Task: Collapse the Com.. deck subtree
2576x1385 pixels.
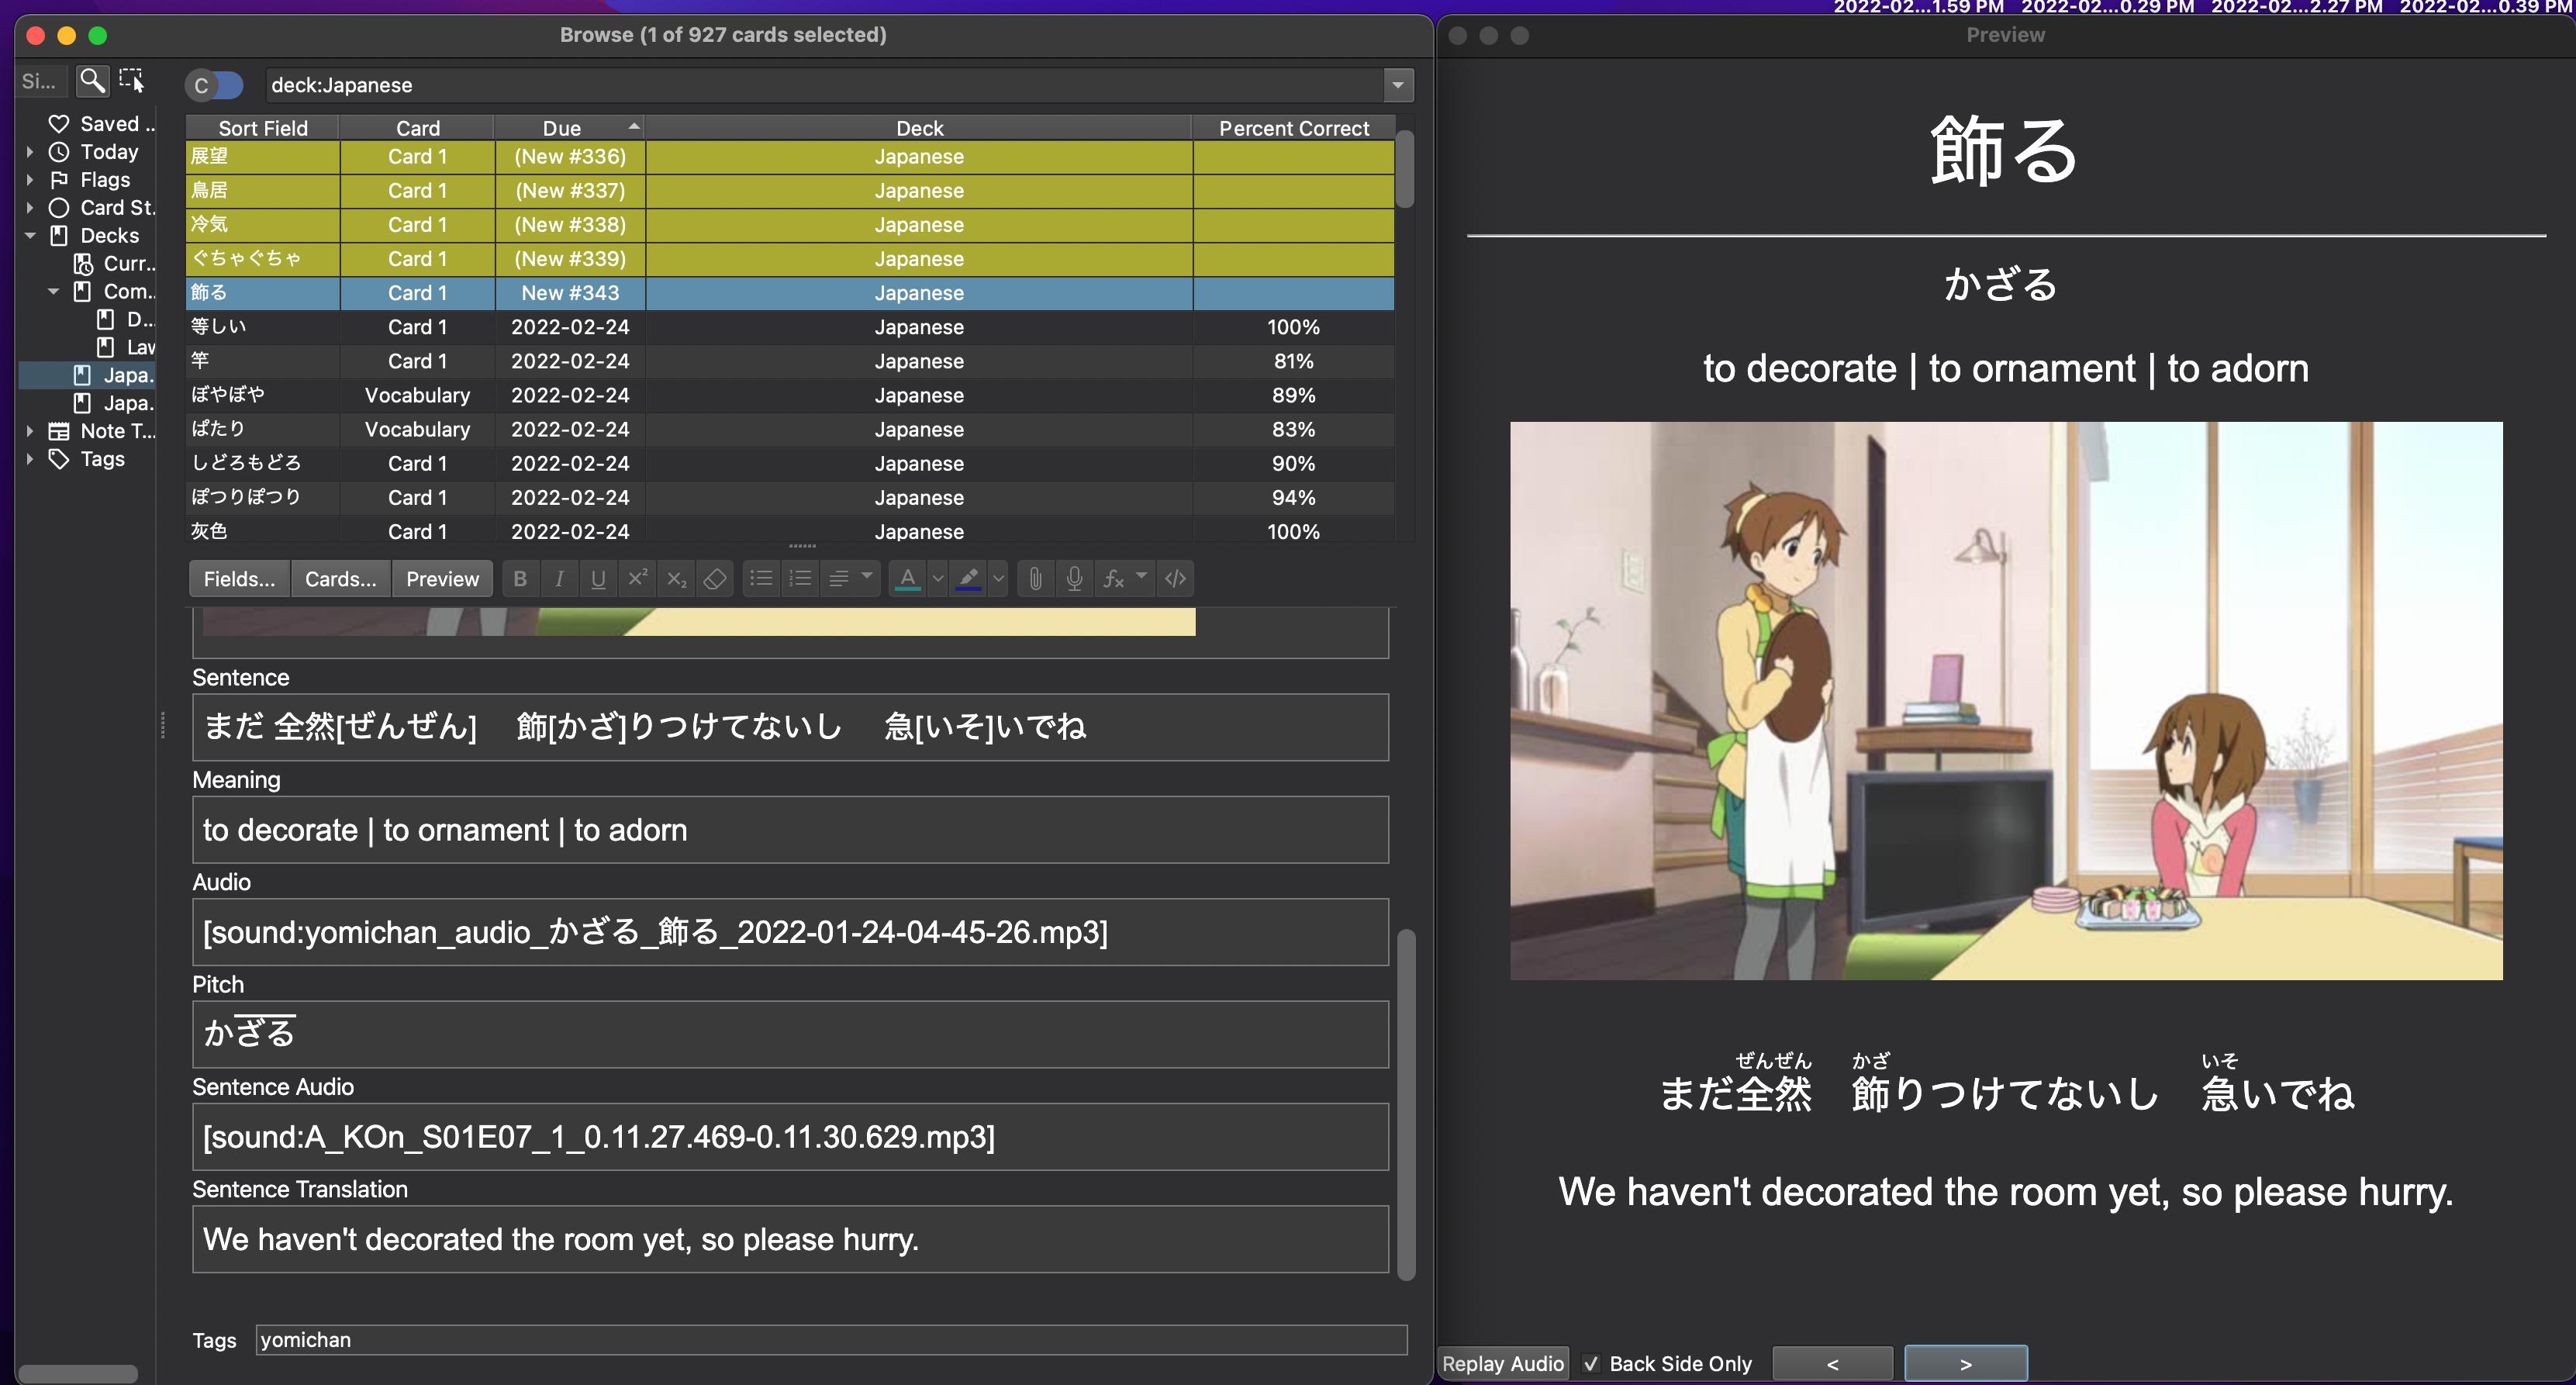Action: pos(53,292)
